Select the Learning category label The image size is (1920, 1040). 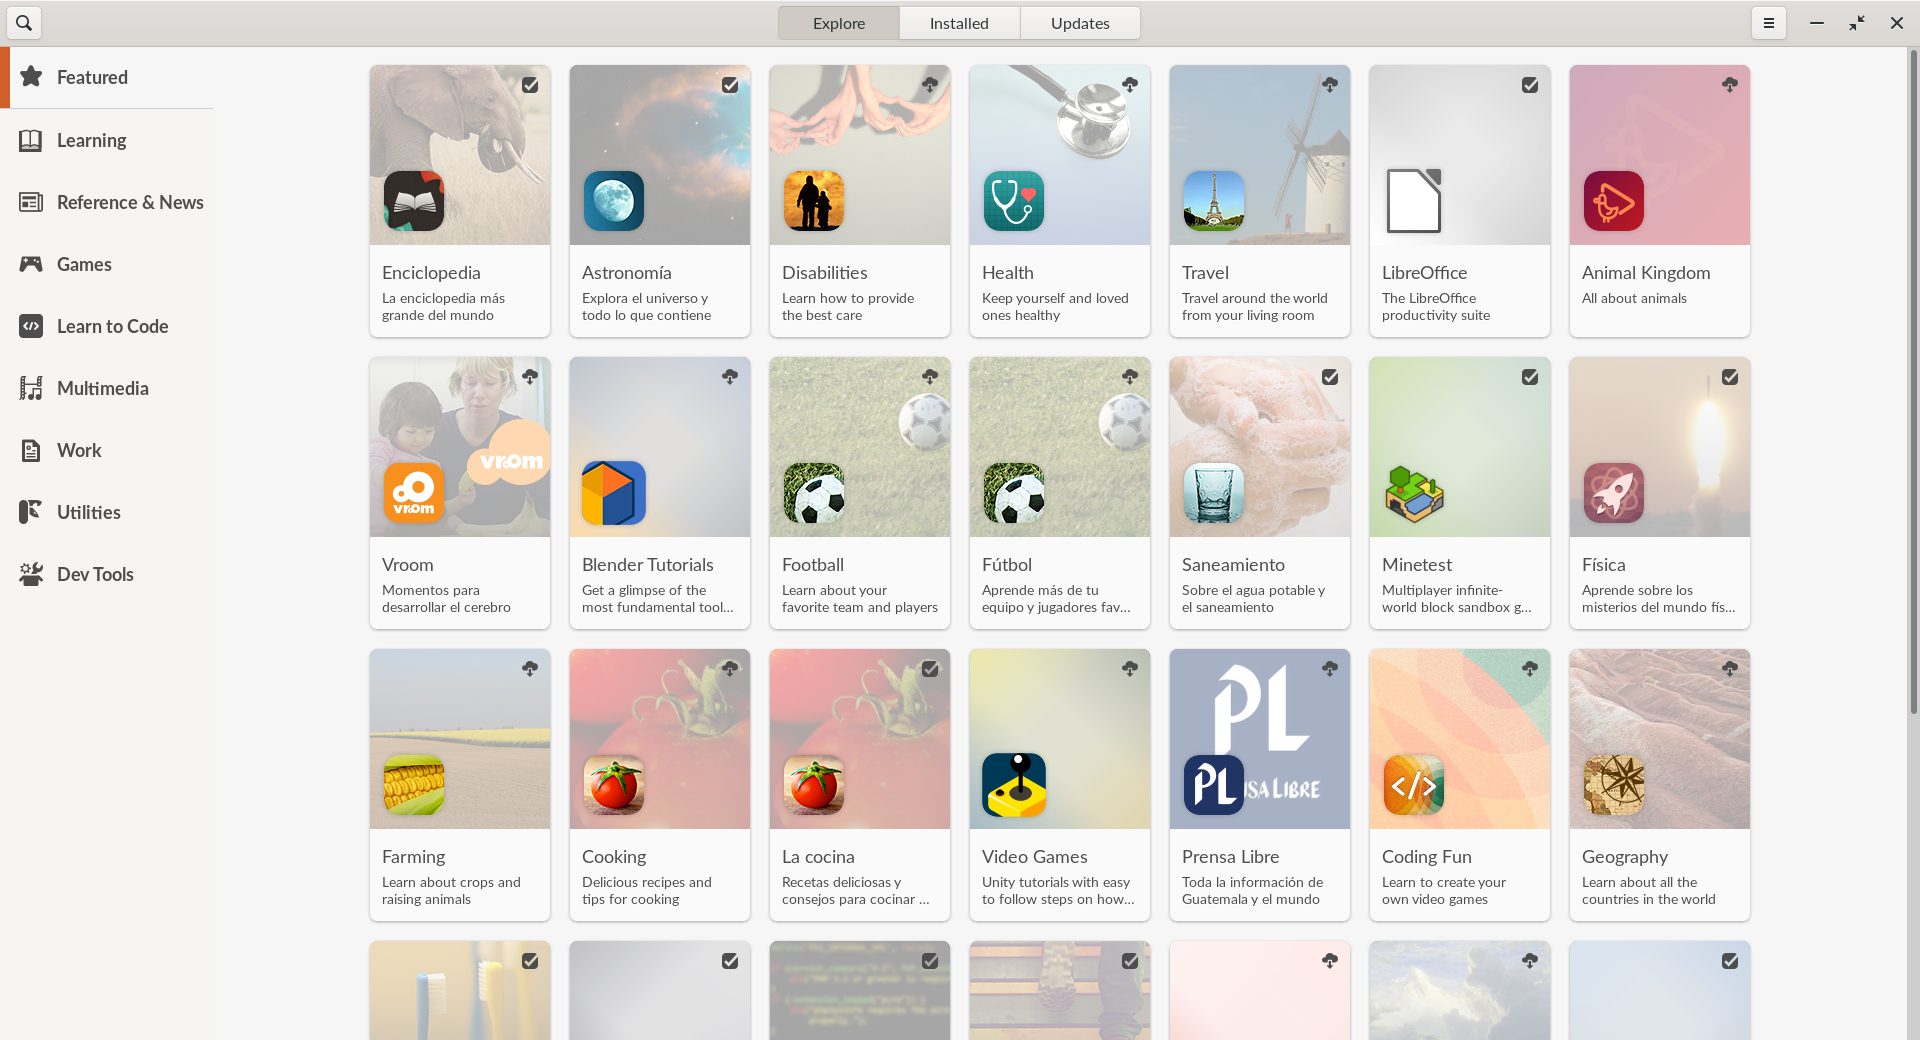tap(91, 140)
